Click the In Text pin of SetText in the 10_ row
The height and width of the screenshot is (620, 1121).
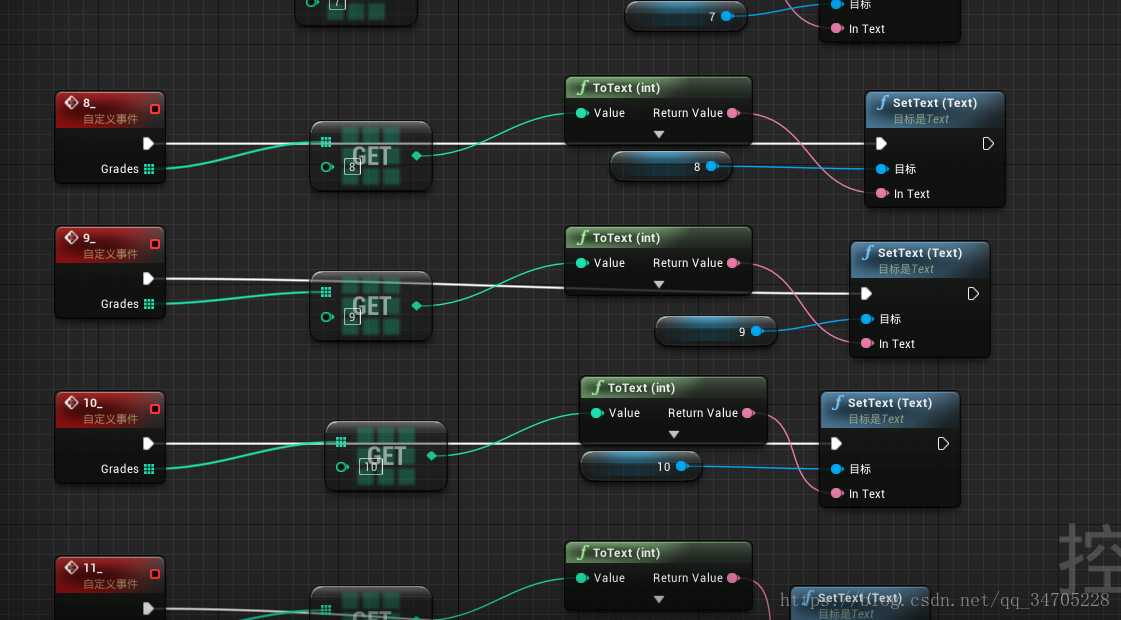click(837, 493)
